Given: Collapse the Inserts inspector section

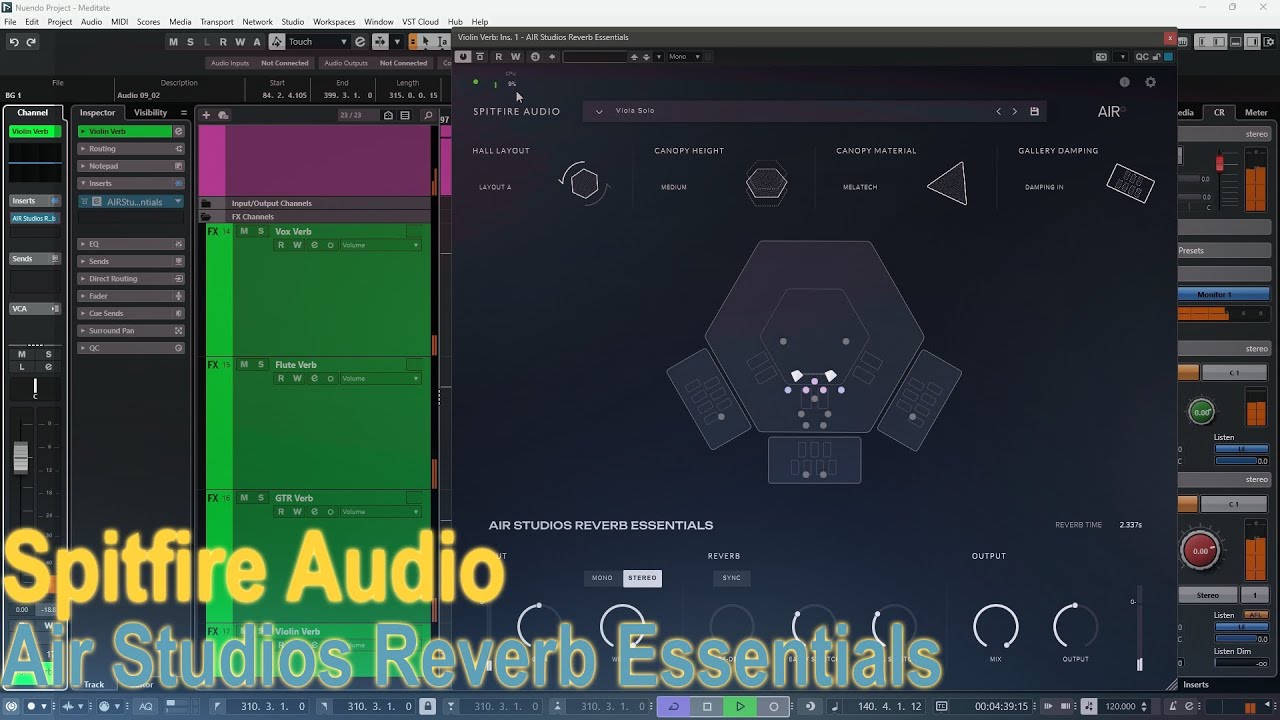Looking at the screenshot, I should pyautogui.click(x=131, y=183).
